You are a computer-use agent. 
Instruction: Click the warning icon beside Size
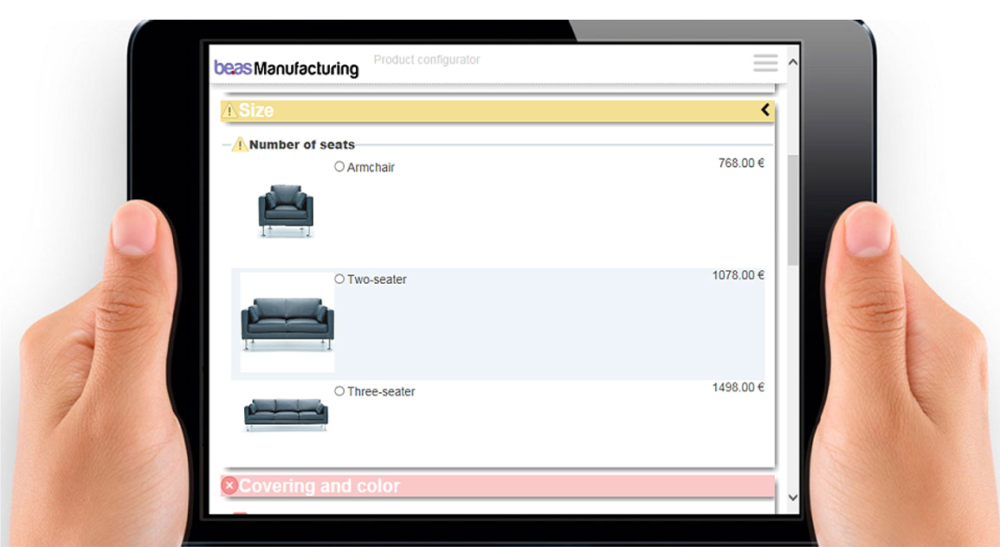(x=230, y=110)
